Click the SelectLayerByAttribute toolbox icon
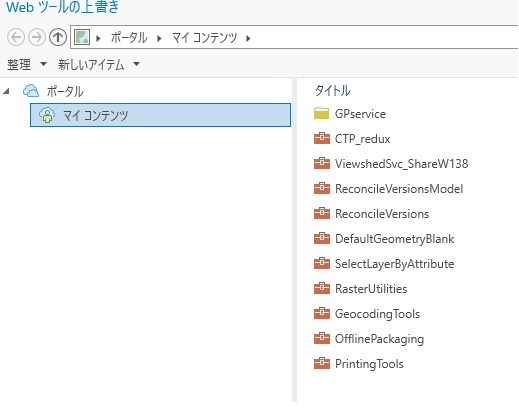 pyautogui.click(x=322, y=263)
